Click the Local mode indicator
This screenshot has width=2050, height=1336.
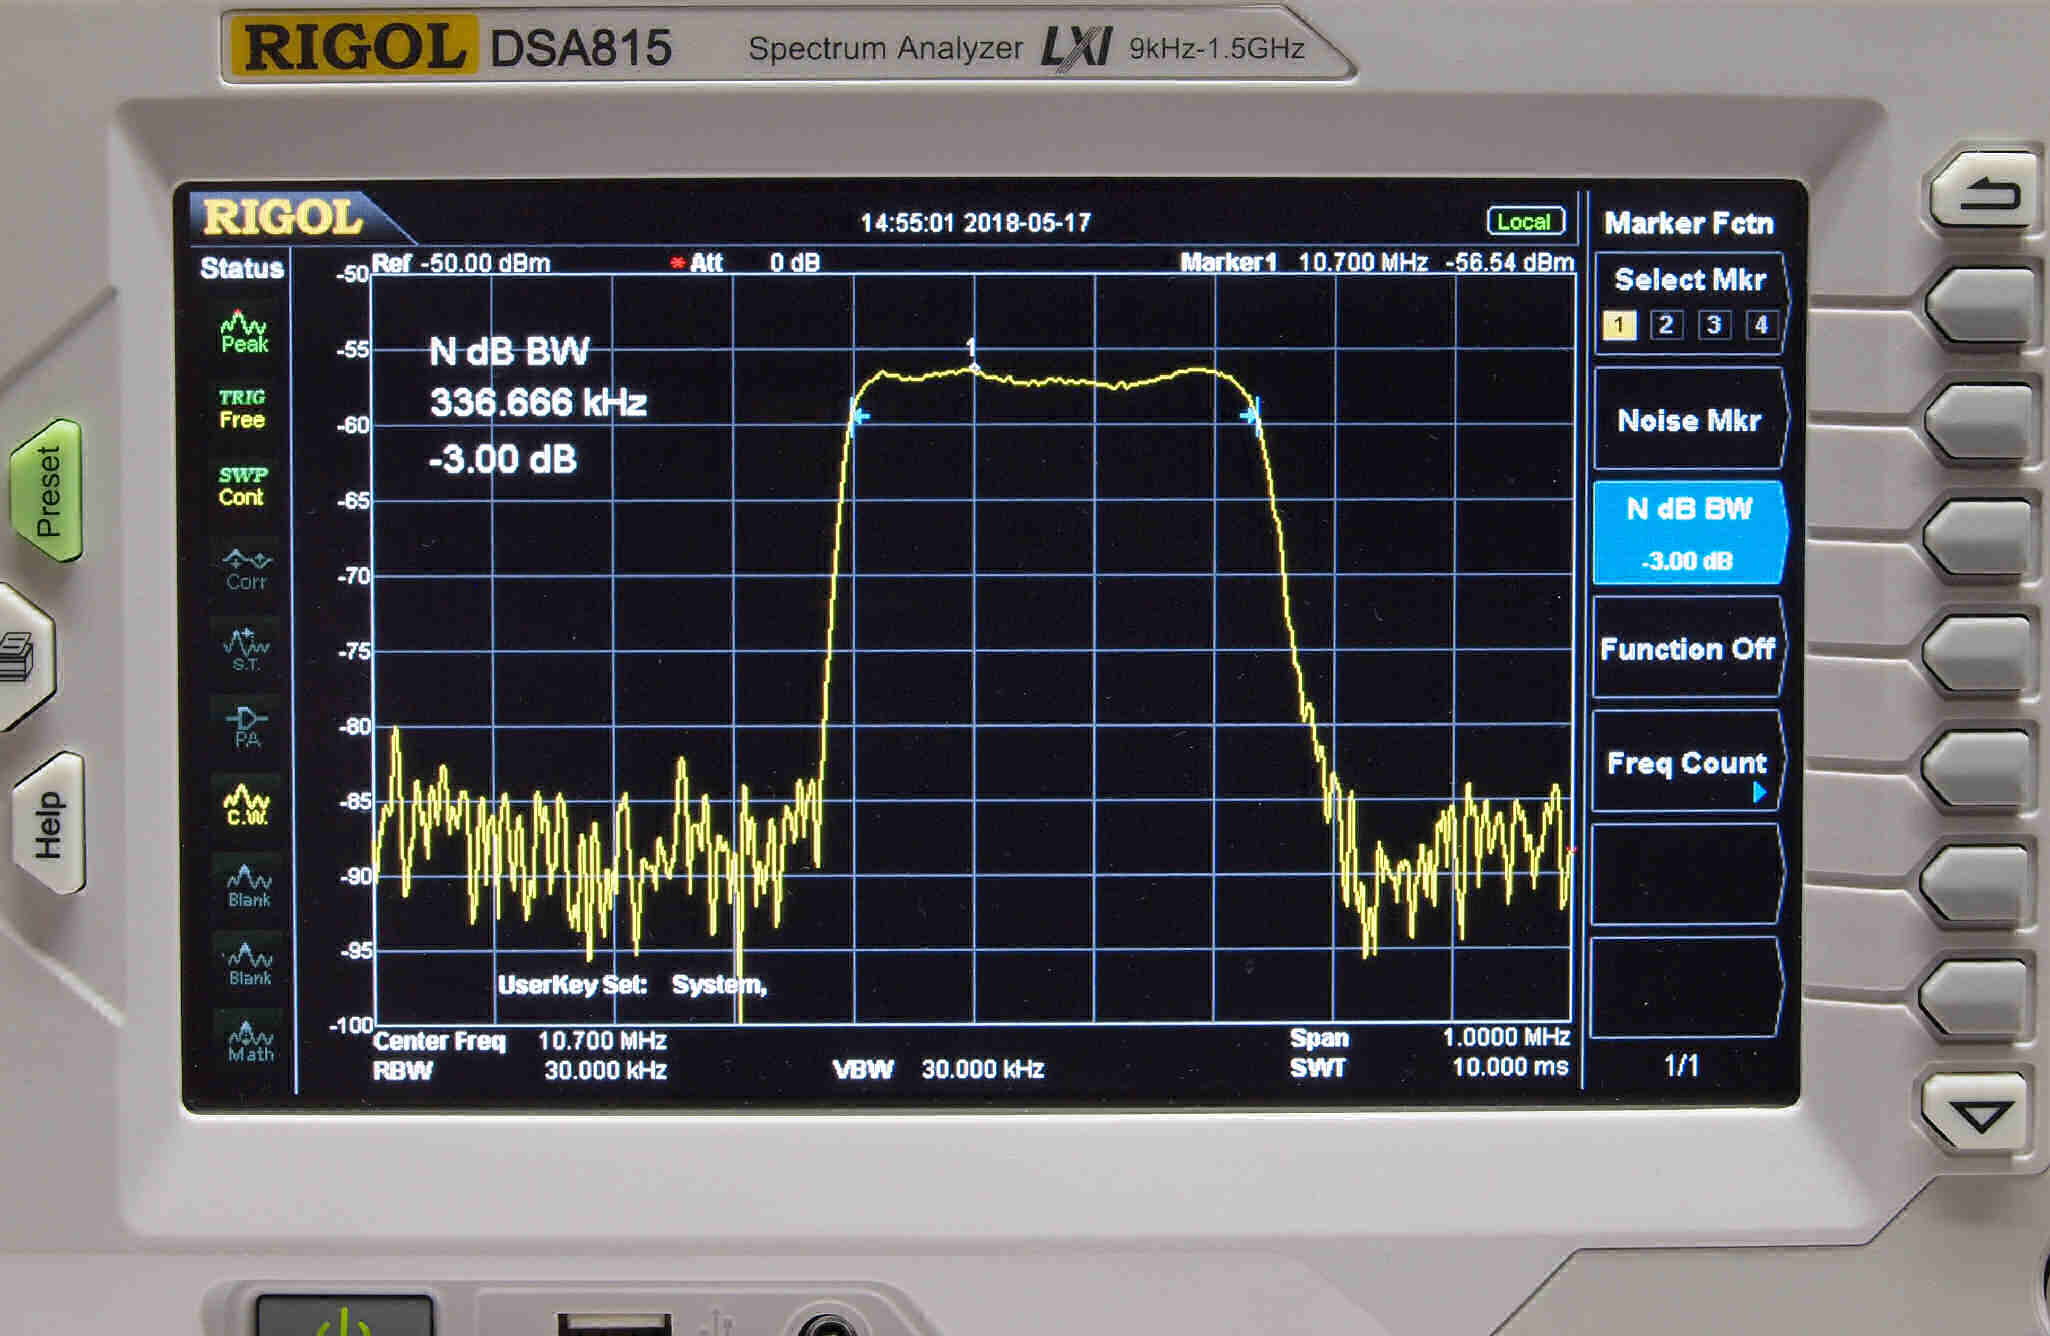pos(1525,221)
